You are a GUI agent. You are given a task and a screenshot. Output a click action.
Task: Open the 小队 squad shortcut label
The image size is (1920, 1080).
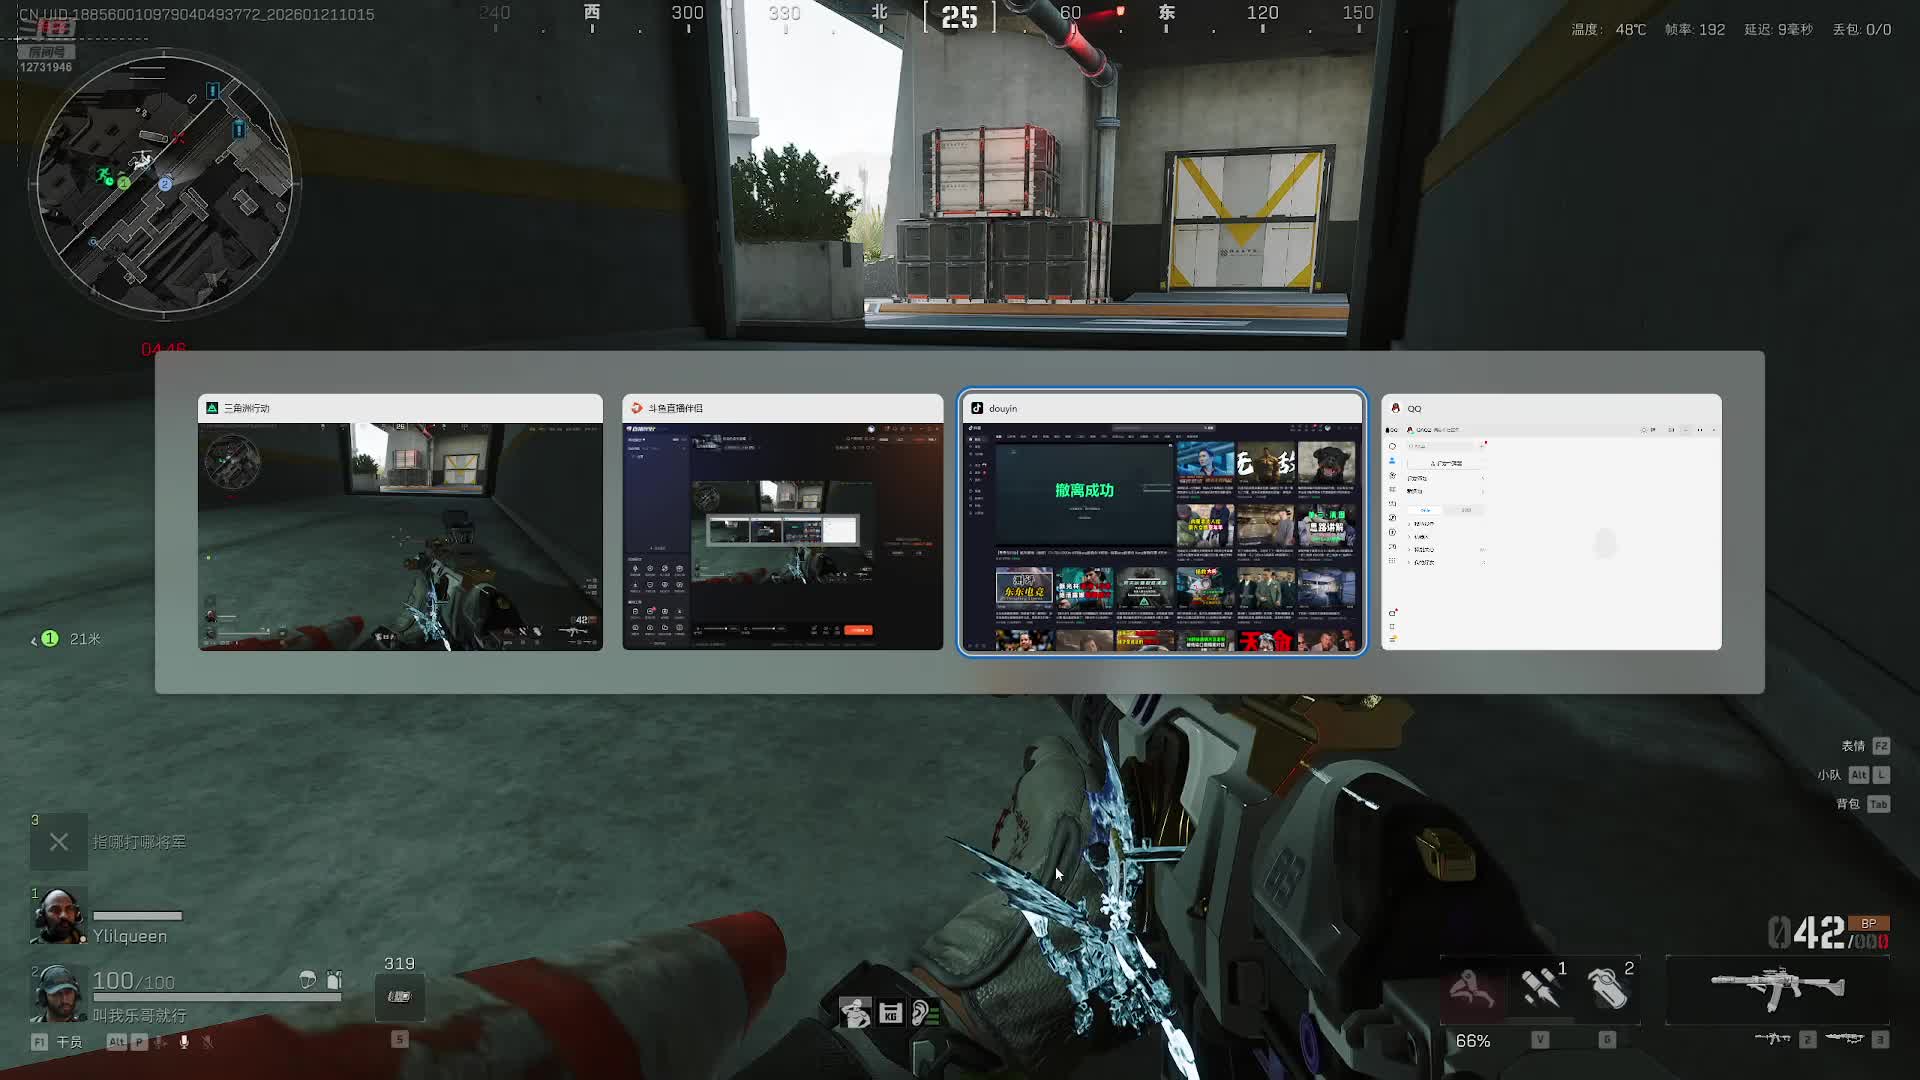(1829, 775)
